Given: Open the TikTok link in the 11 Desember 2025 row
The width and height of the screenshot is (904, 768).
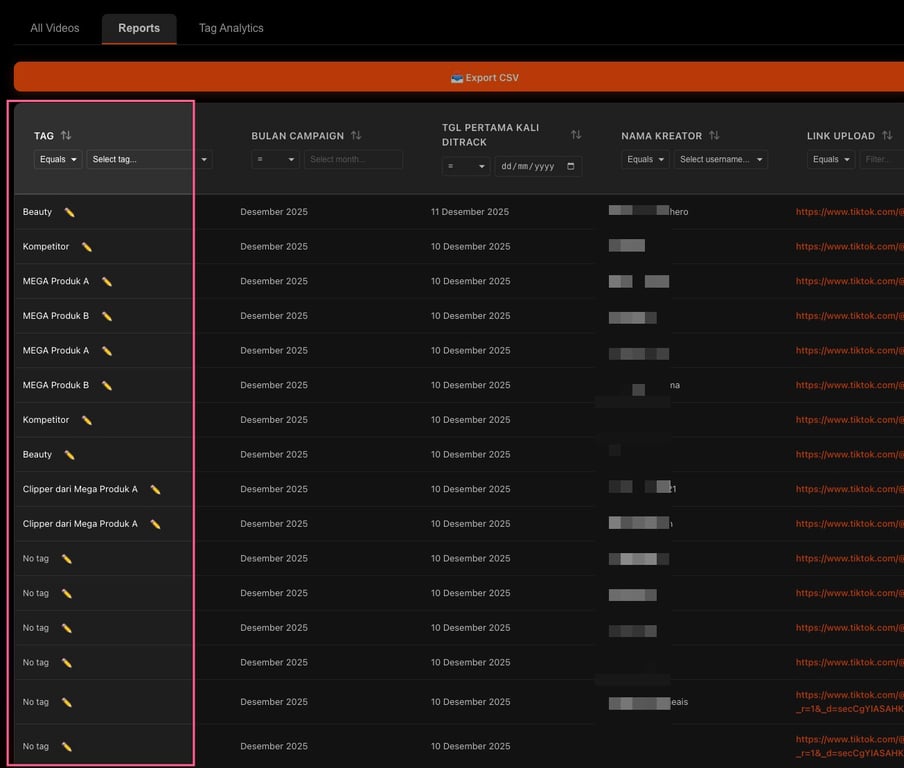Looking at the screenshot, I should (x=849, y=212).
